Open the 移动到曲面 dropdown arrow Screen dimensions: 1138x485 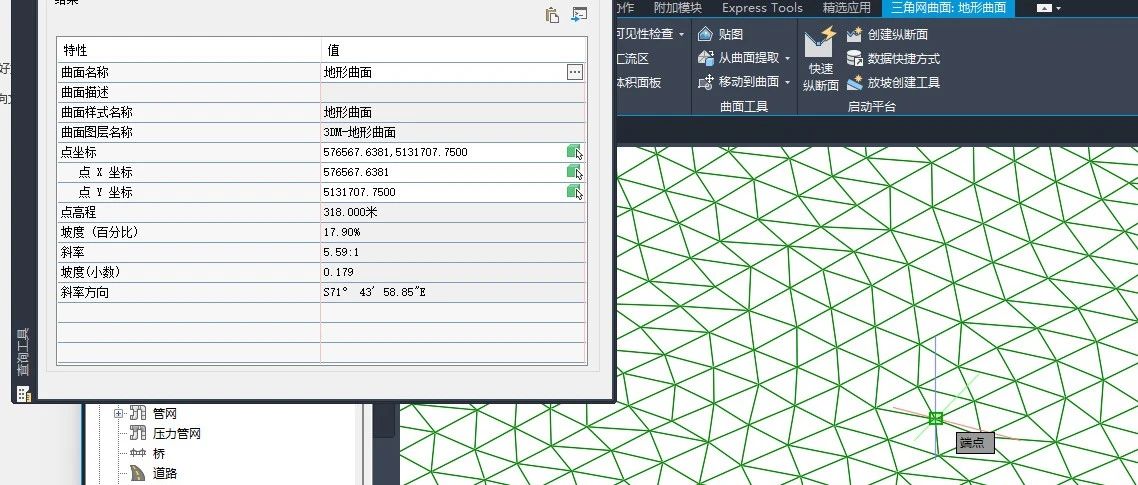point(787,82)
